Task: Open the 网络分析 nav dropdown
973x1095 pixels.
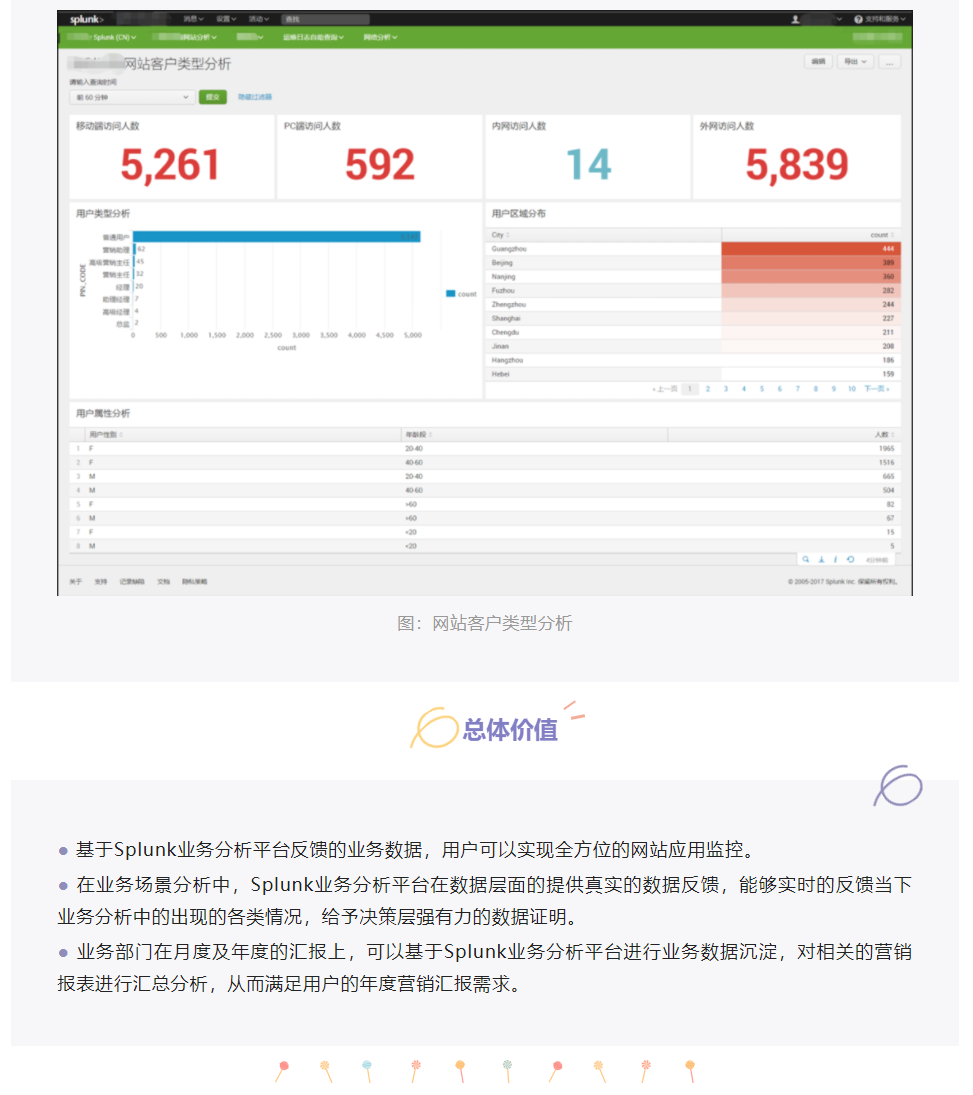Action: [x=380, y=37]
